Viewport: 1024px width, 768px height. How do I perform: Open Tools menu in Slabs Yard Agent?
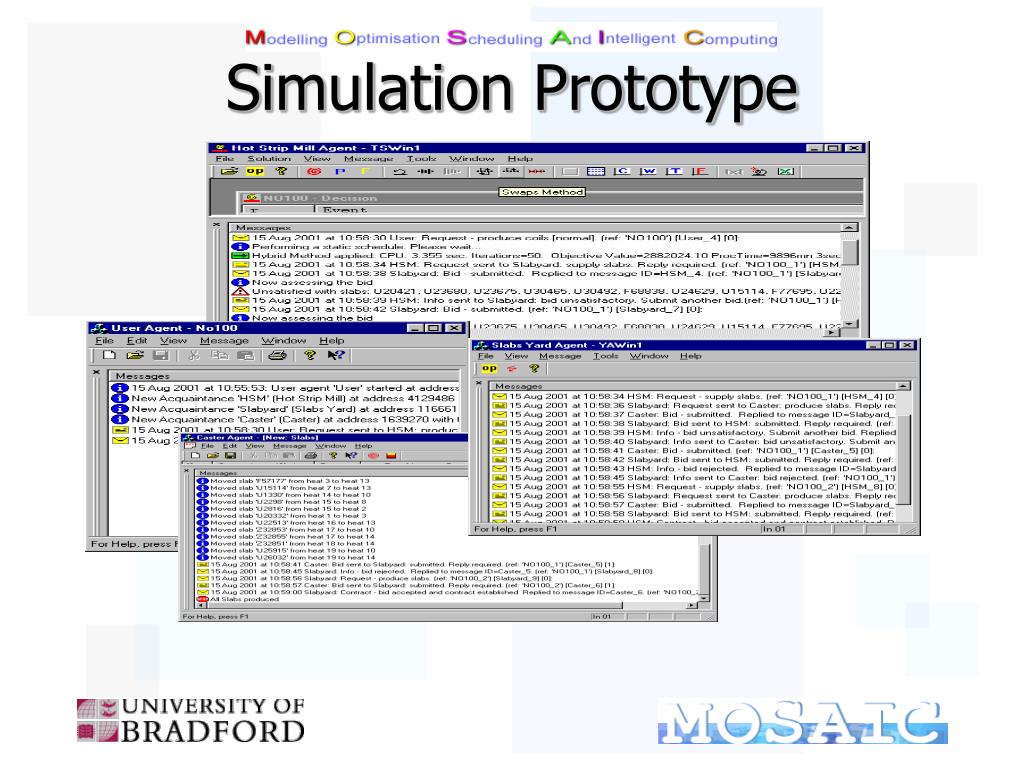605,356
